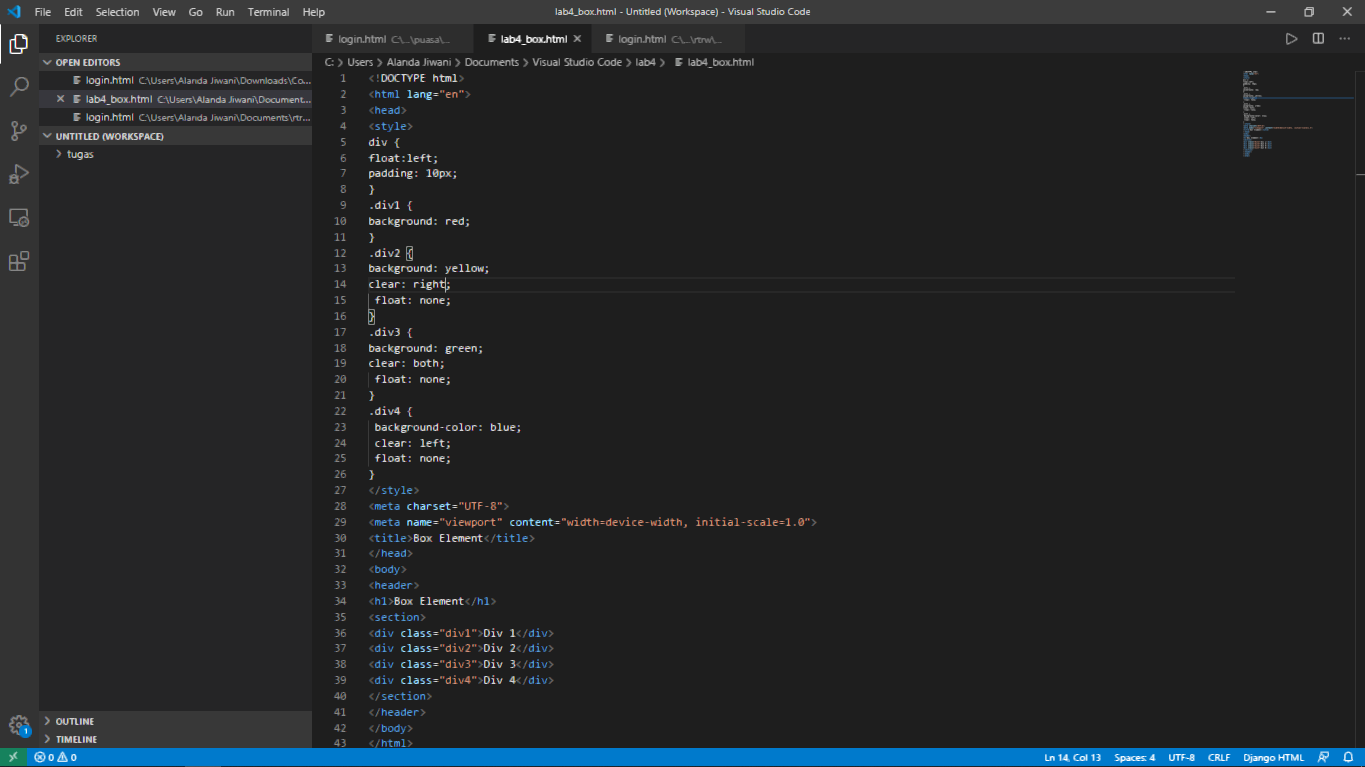Click Alanda Jiwani in the breadcrumb
This screenshot has width=1365, height=767.
pyautogui.click(x=419, y=62)
